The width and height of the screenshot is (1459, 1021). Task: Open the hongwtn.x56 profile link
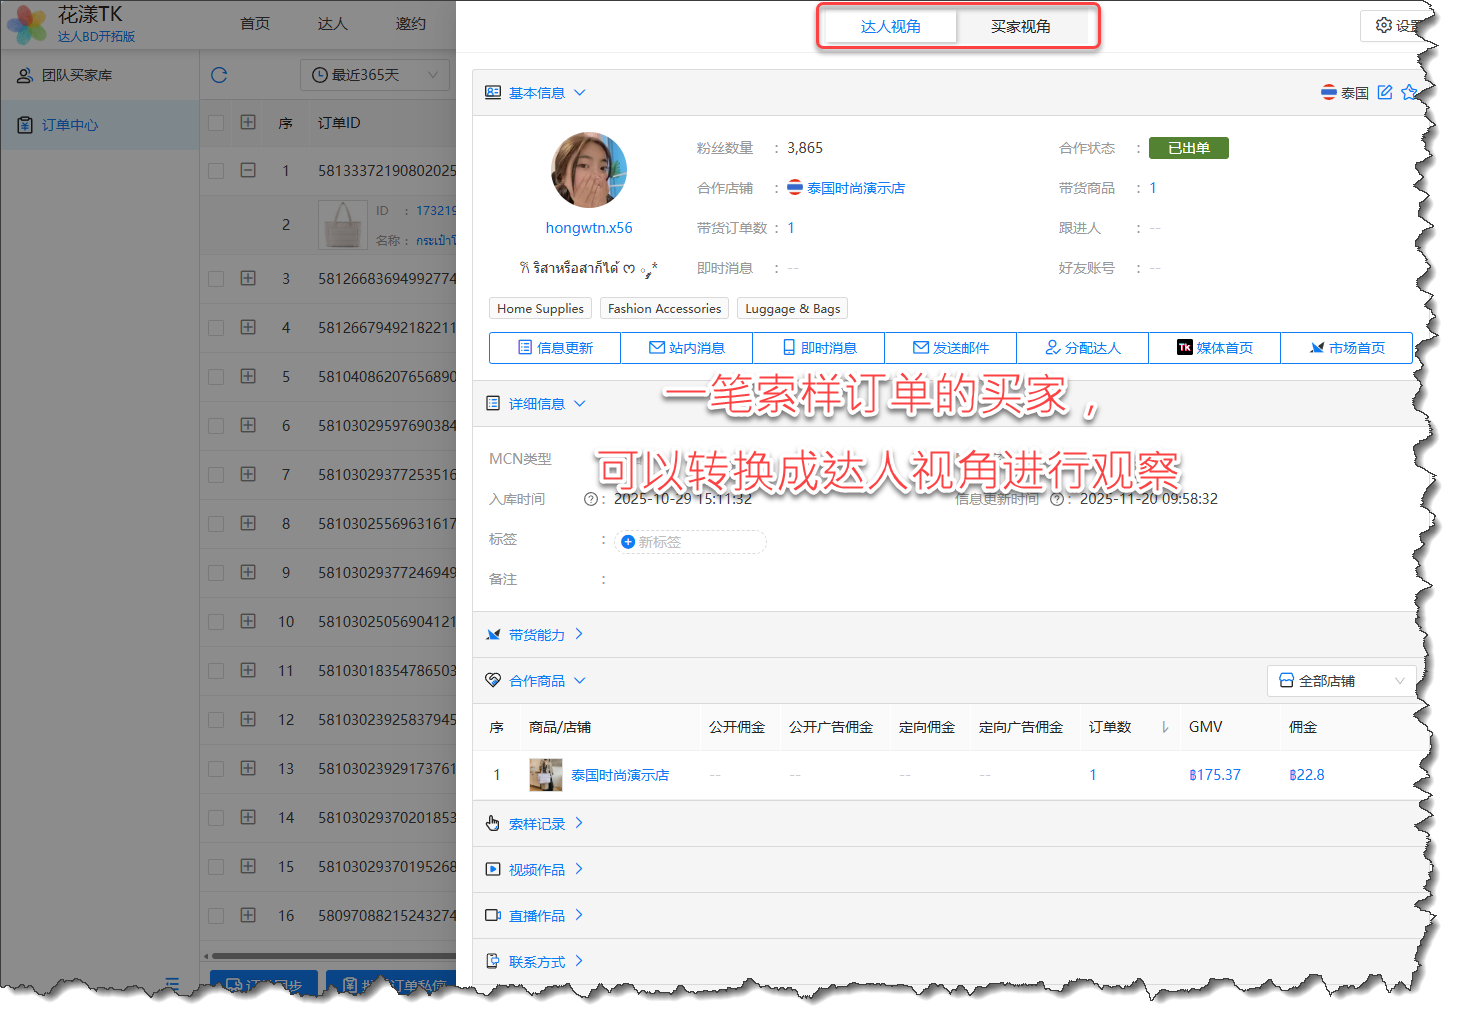coord(589,228)
